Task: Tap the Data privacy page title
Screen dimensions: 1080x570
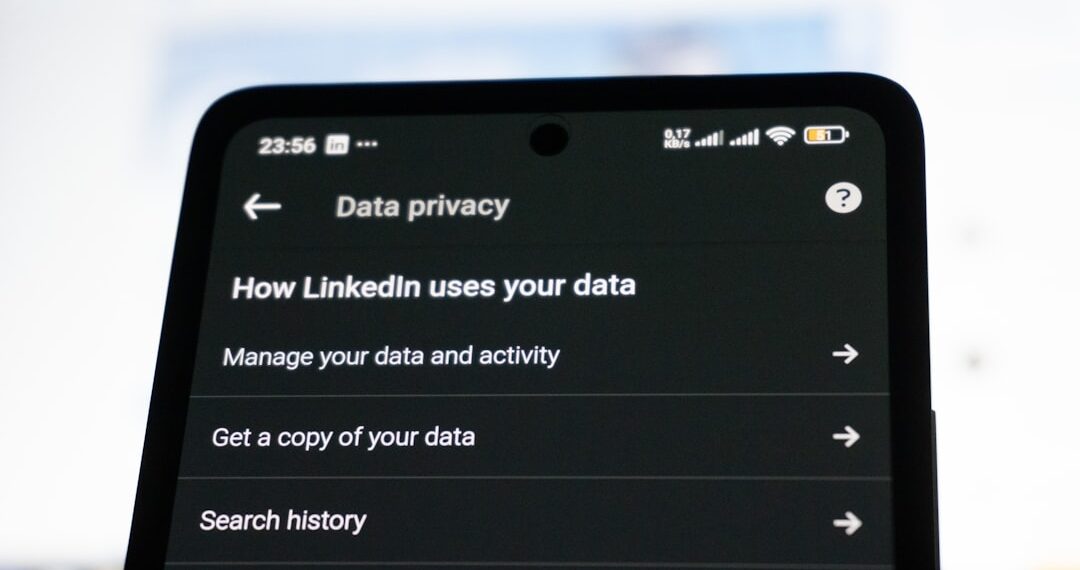Action: coord(422,207)
